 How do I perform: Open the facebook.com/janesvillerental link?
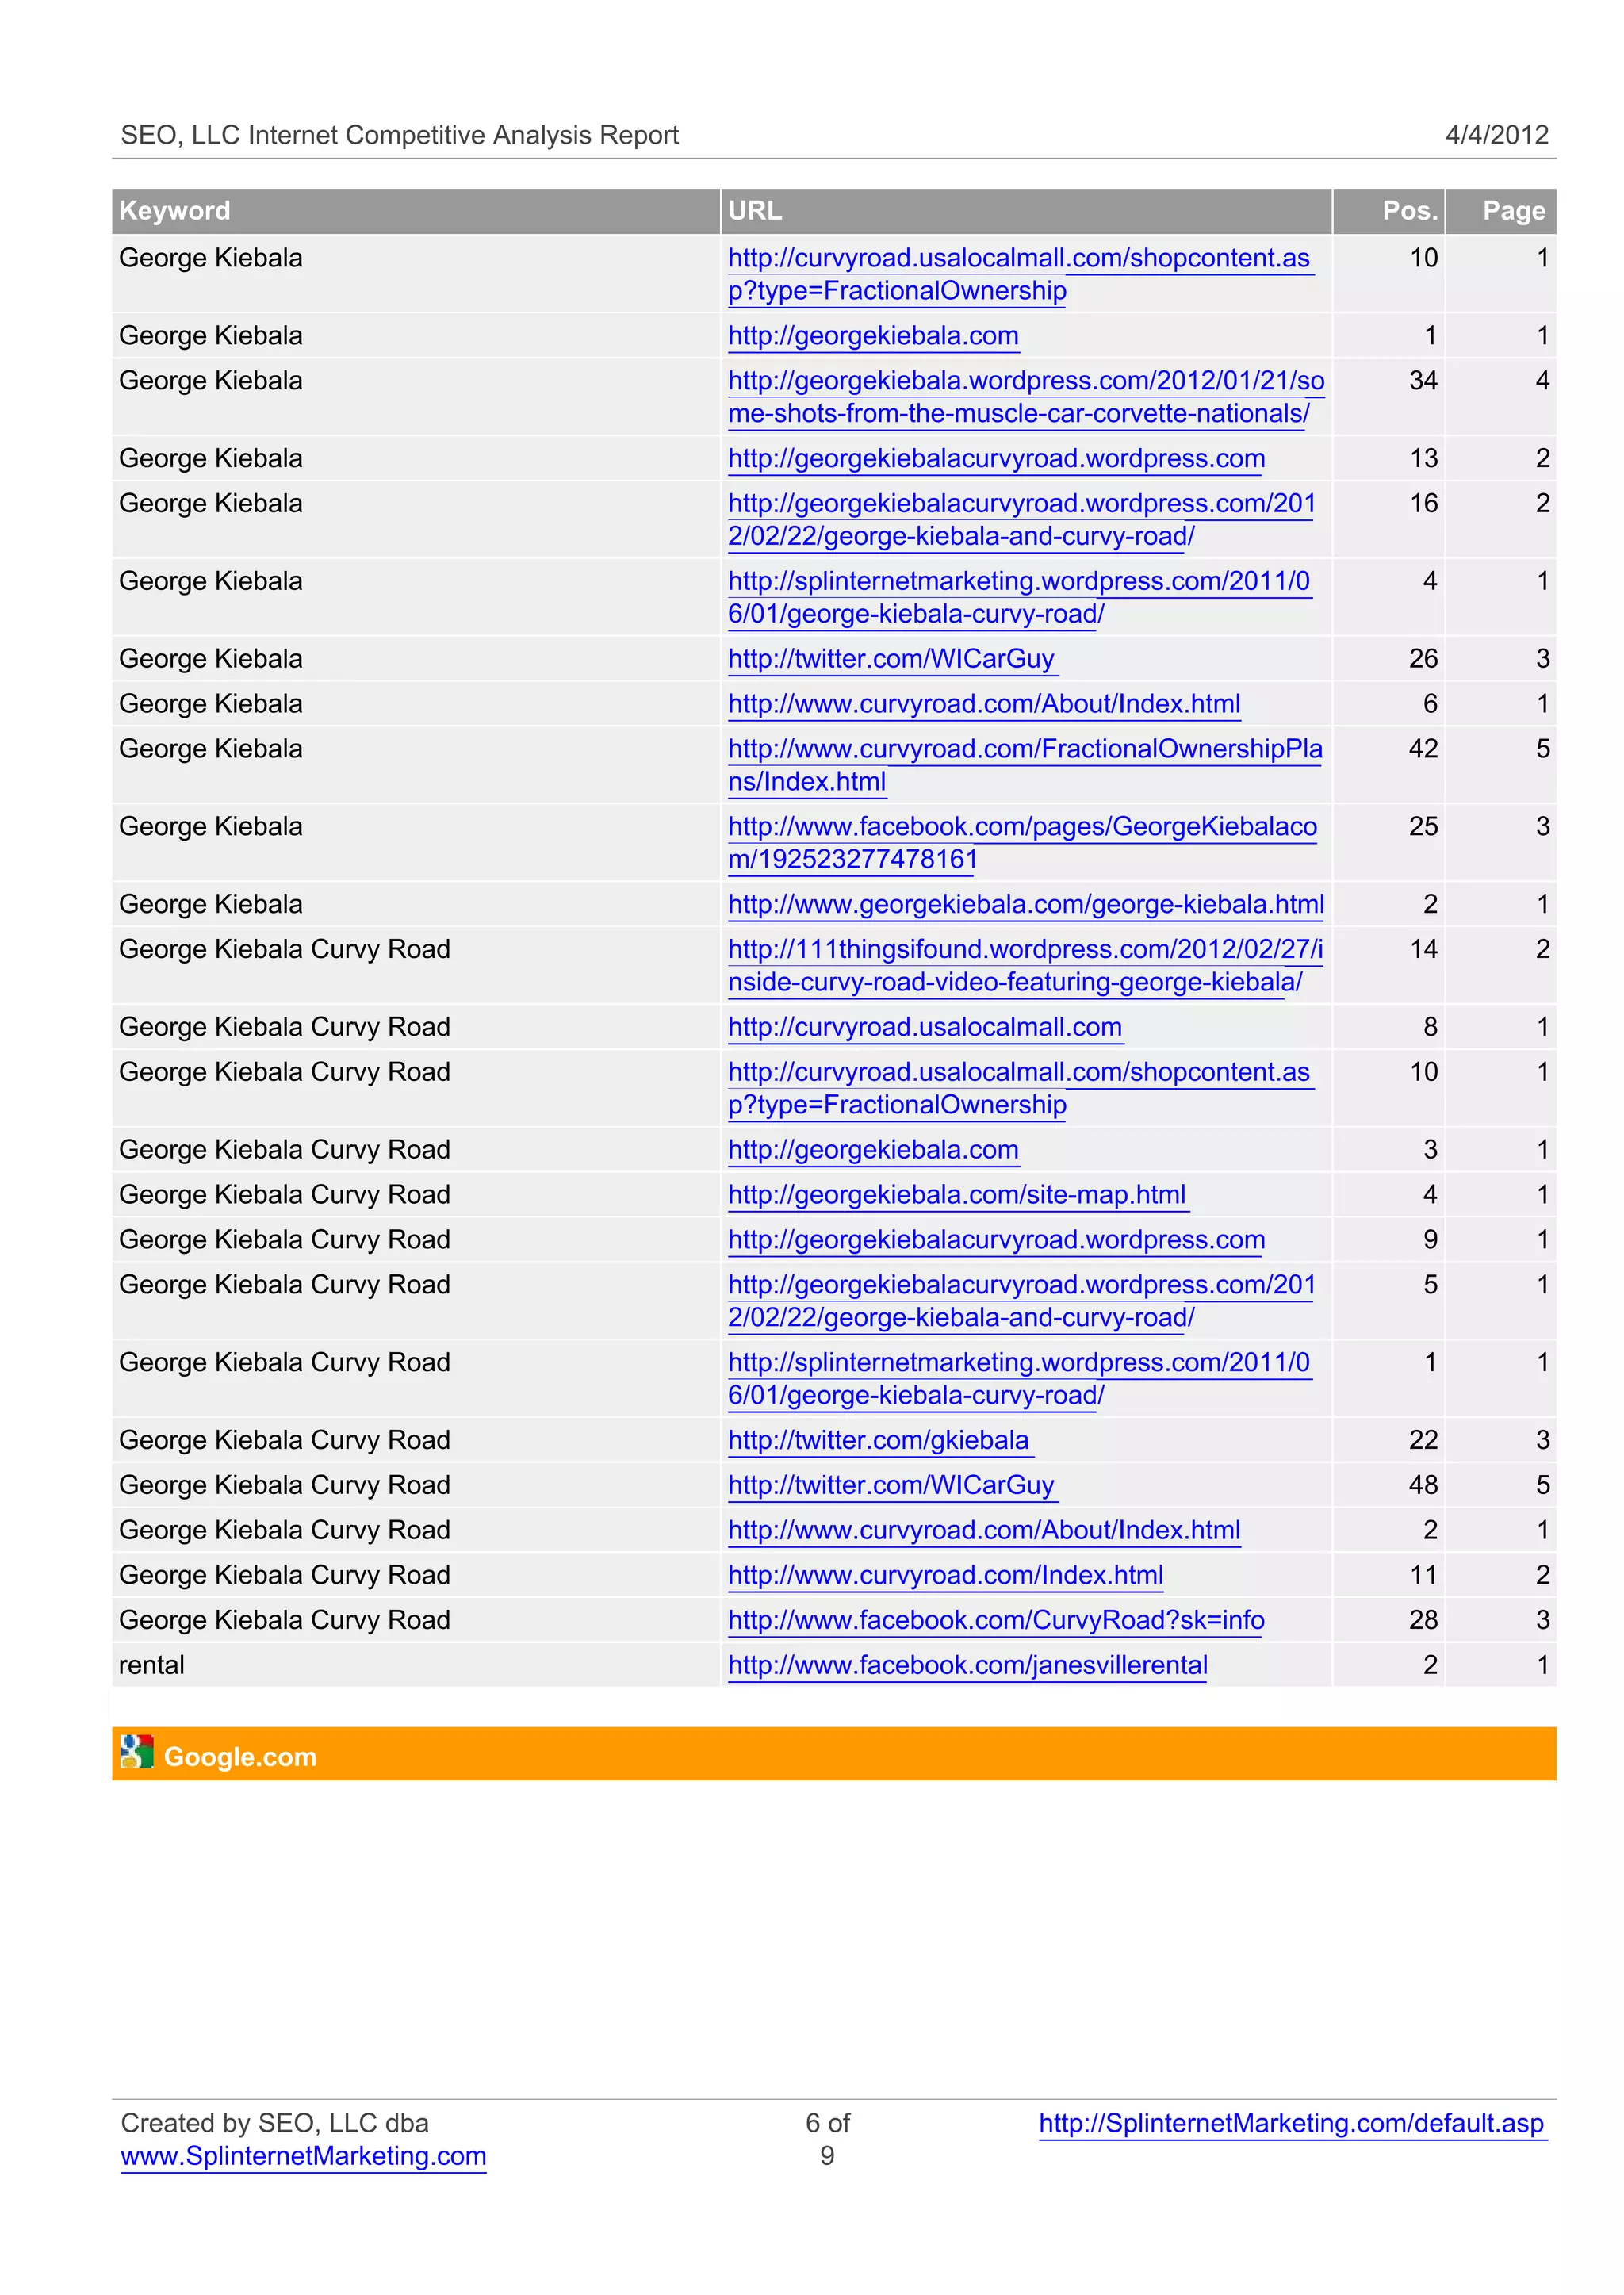pyautogui.click(x=968, y=1665)
